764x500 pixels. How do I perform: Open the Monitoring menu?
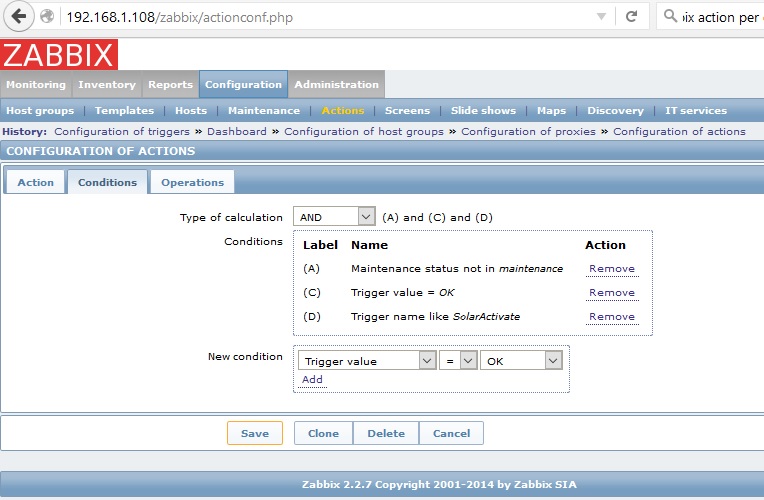[x=36, y=84]
